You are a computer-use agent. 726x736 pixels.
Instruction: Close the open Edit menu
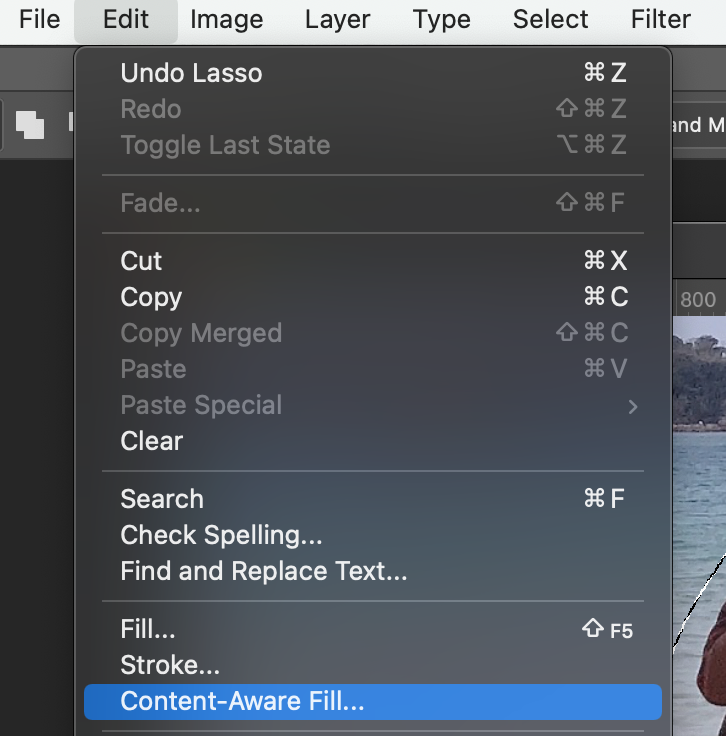(126, 19)
